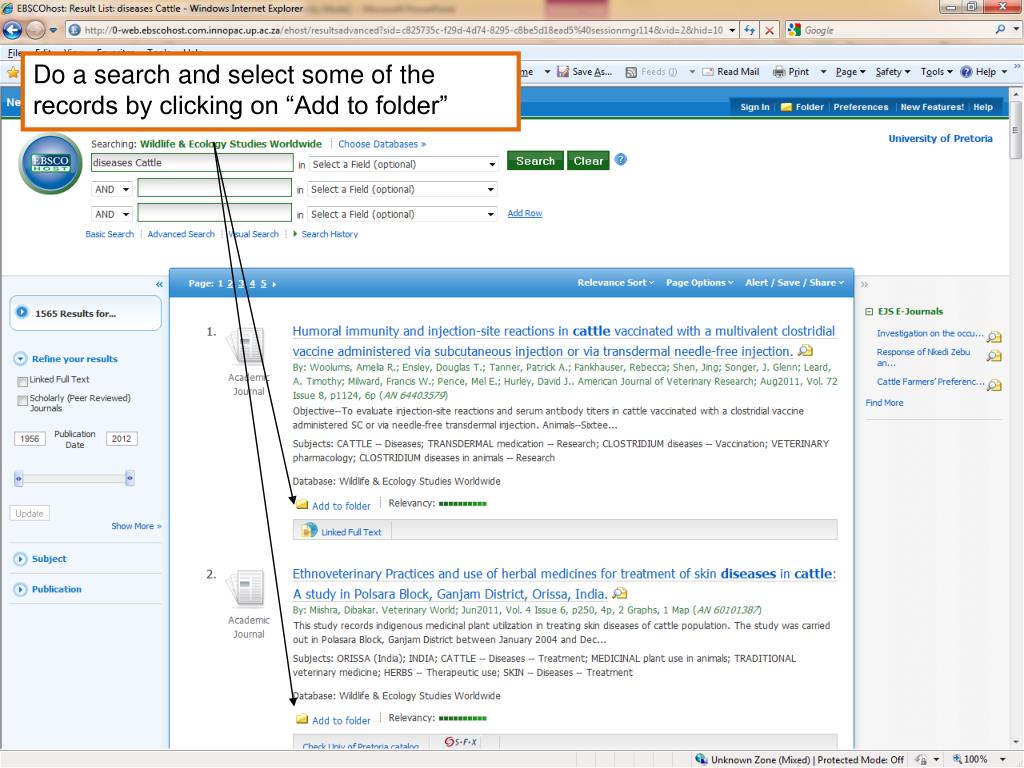Open the Page menu in toolbar
The height and width of the screenshot is (768, 1024).
click(850, 72)
